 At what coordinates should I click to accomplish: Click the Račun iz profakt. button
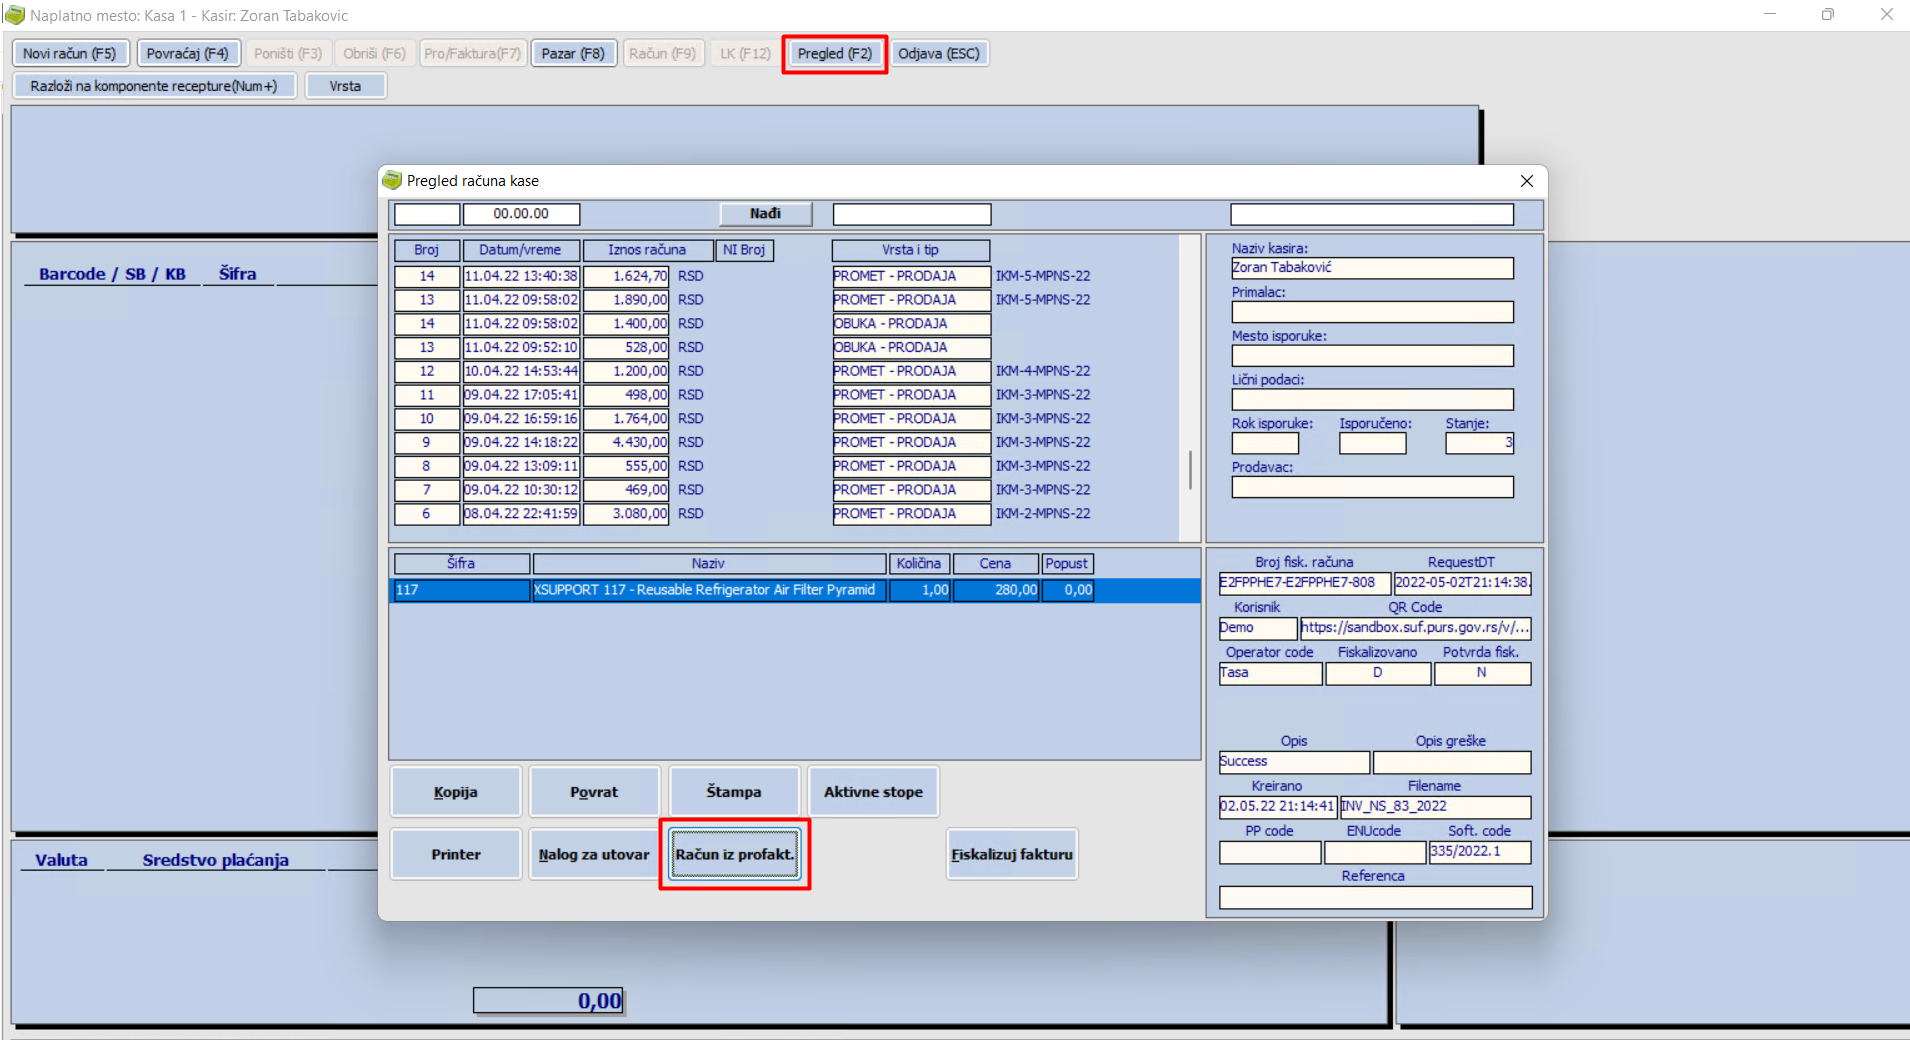point(734,854)
